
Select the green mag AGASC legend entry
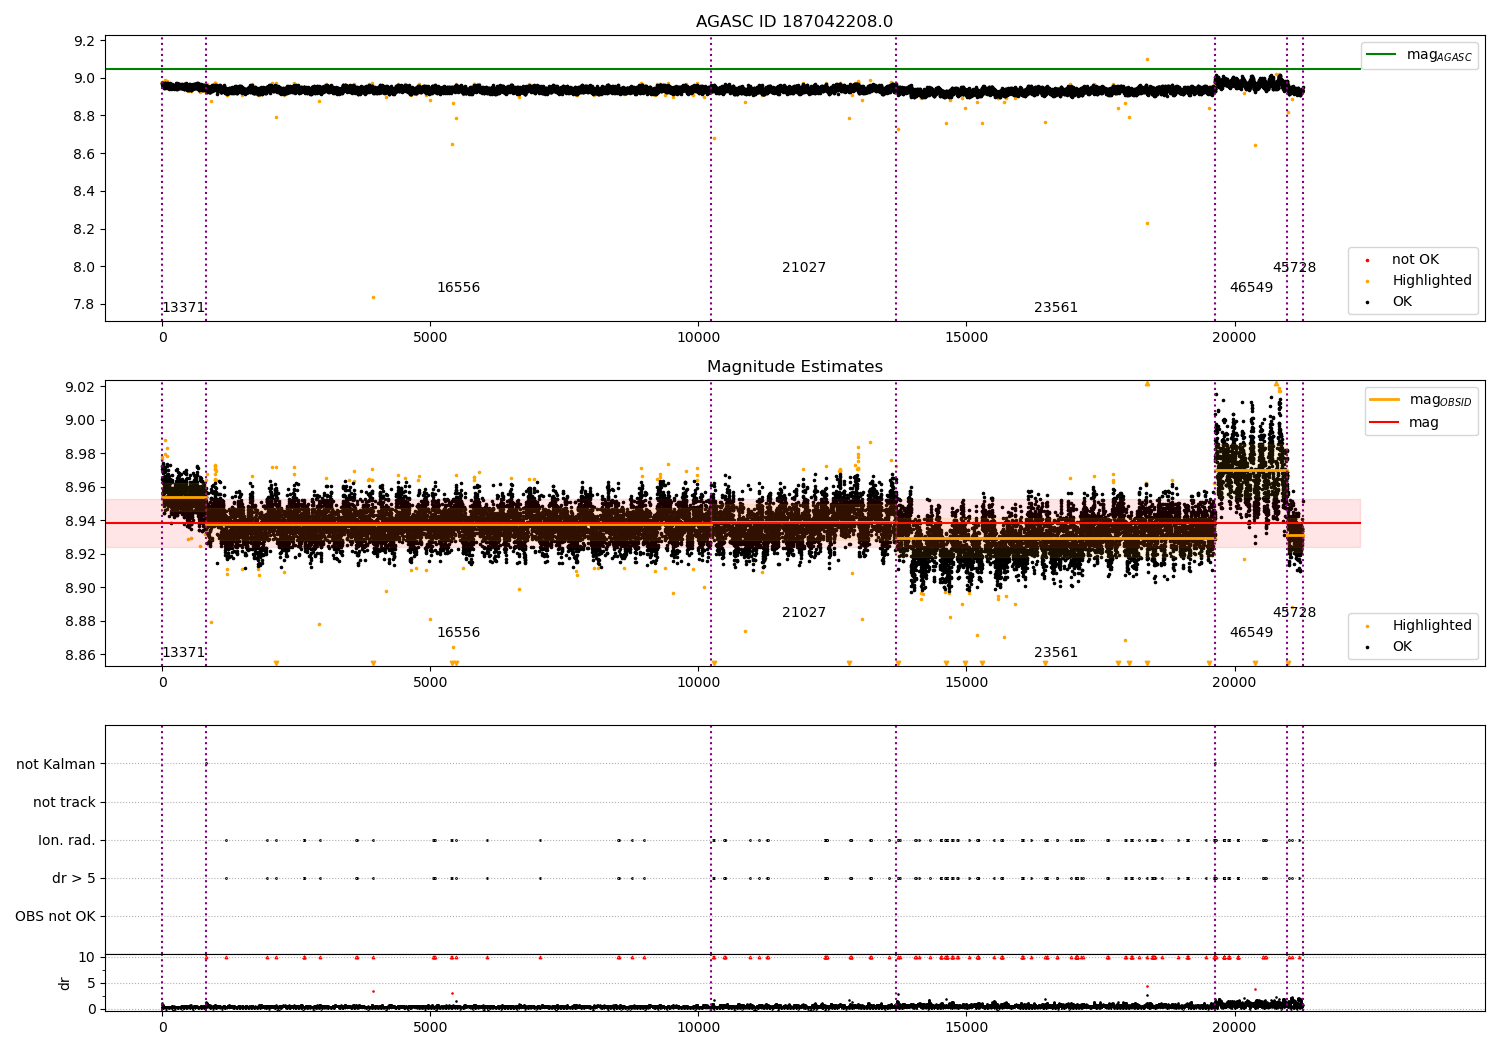(1419, 55)
